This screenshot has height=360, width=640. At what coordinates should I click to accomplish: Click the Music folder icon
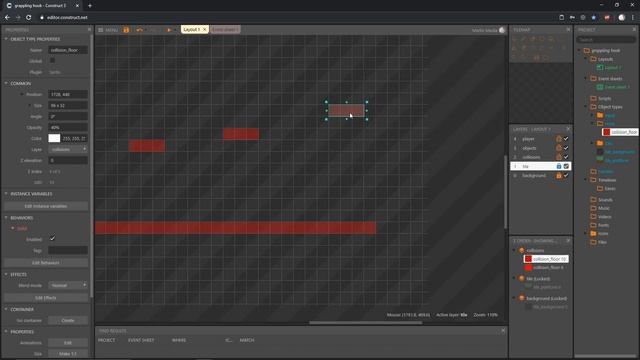coord(593,208)
